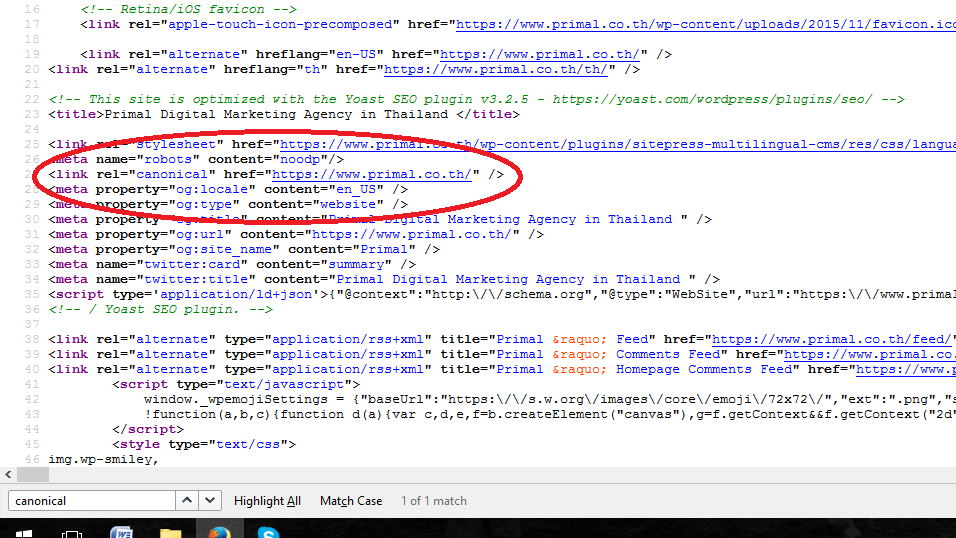Click 'twitter:title' name on line 34
This screenshot has width=956, height=538.
tap(196, 279)
